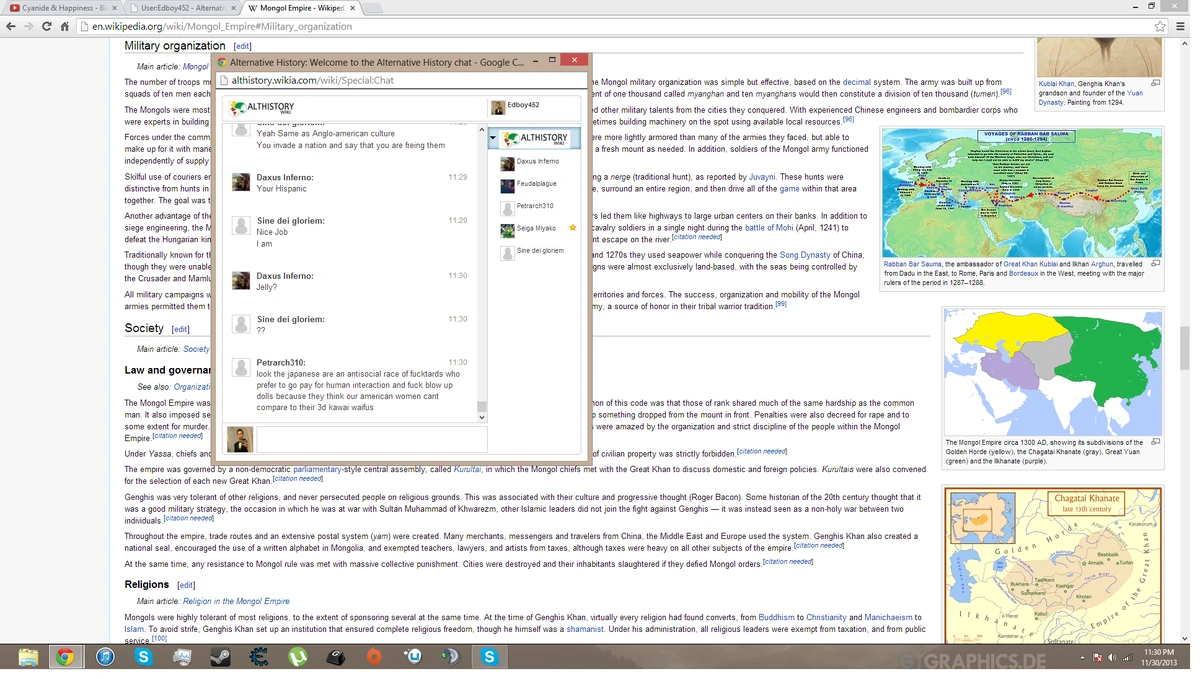Bookmark this page with the star icon
Screen dimensions: 1200x679
[1160, 26]
